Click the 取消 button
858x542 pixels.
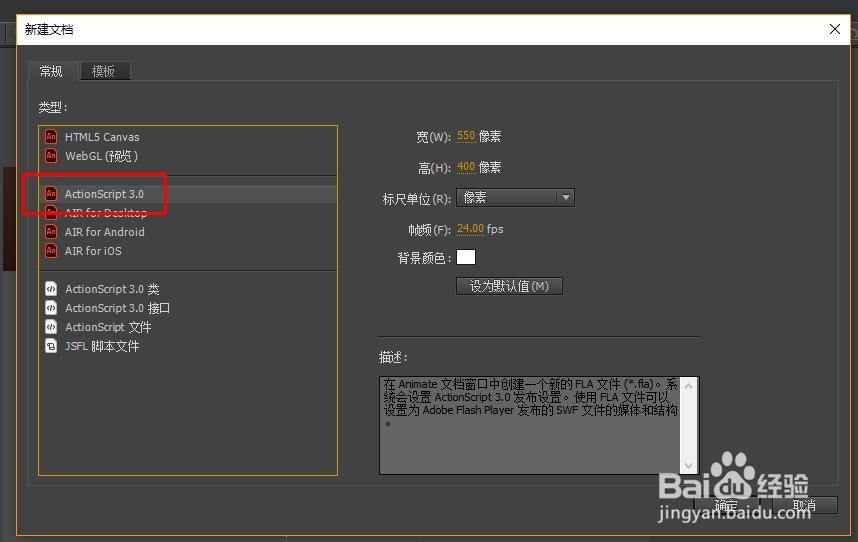(804, 505)
